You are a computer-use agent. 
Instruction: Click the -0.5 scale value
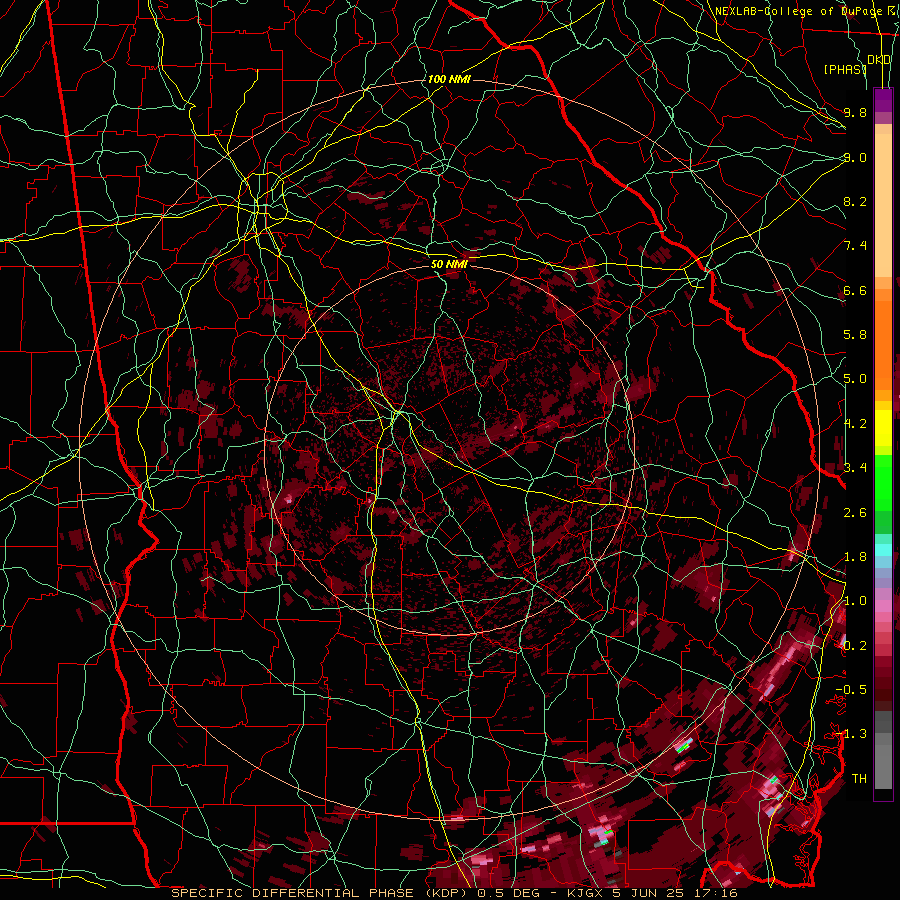coord(851,690)
